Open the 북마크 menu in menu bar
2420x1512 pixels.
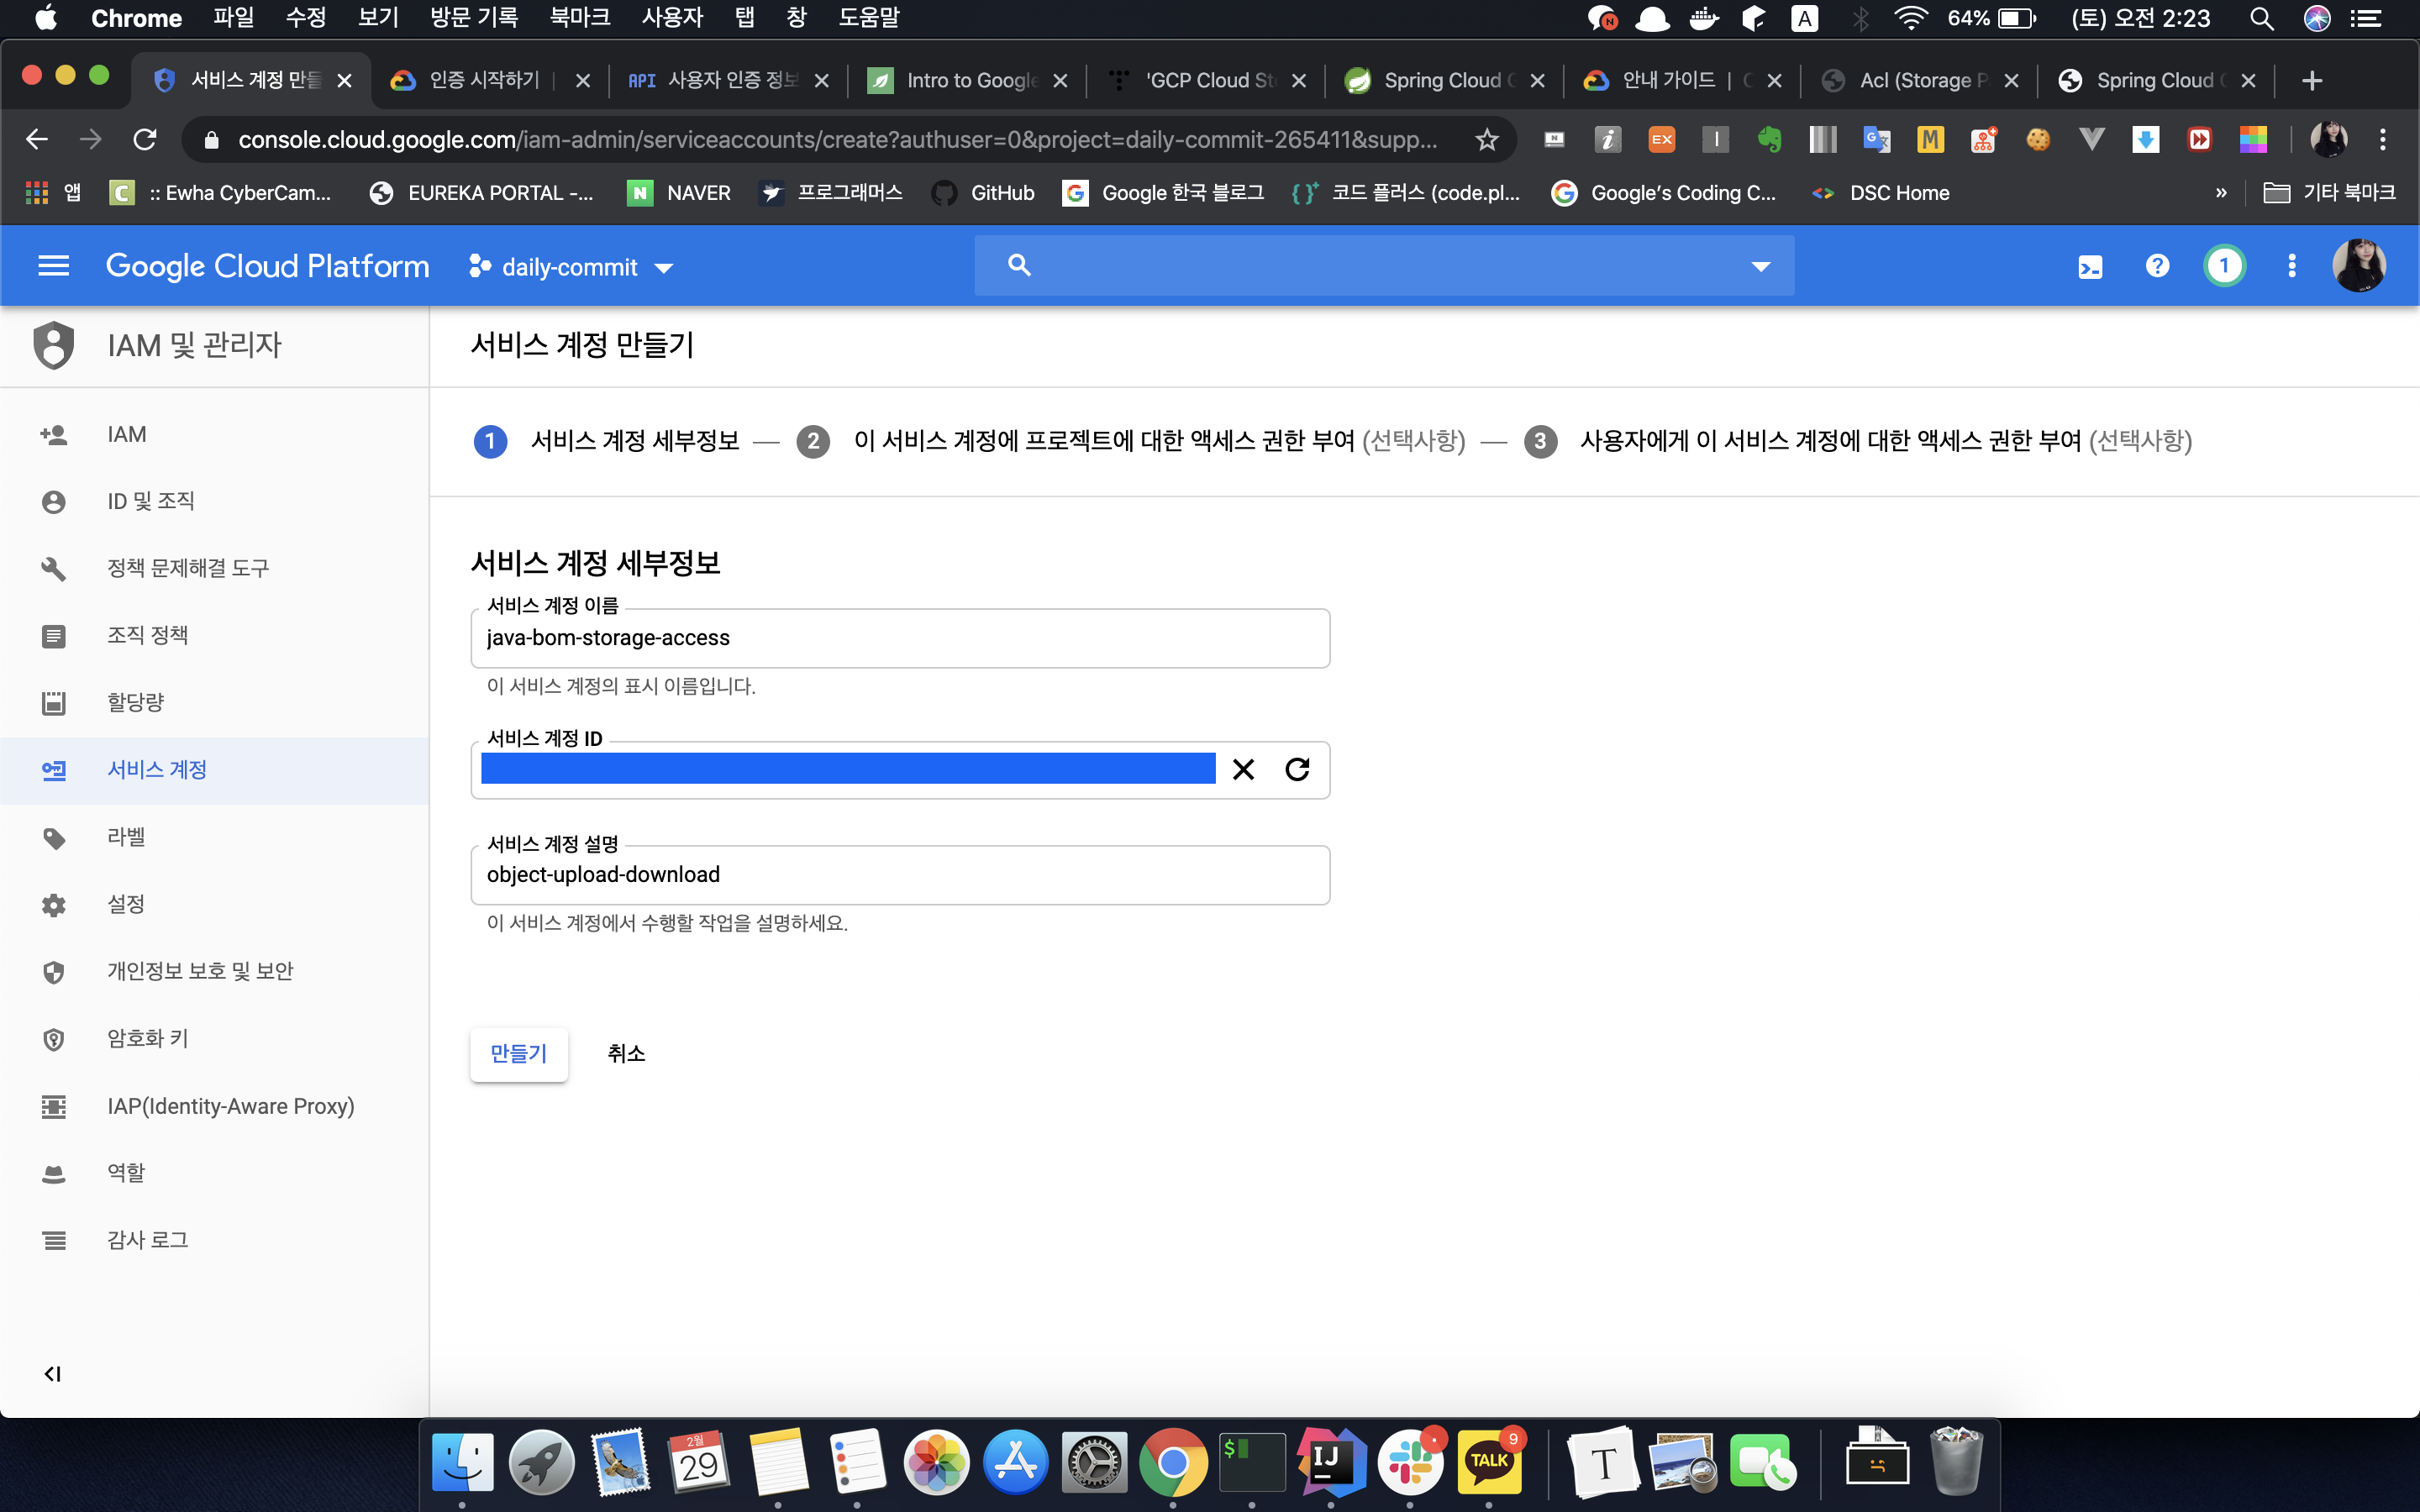579,18
